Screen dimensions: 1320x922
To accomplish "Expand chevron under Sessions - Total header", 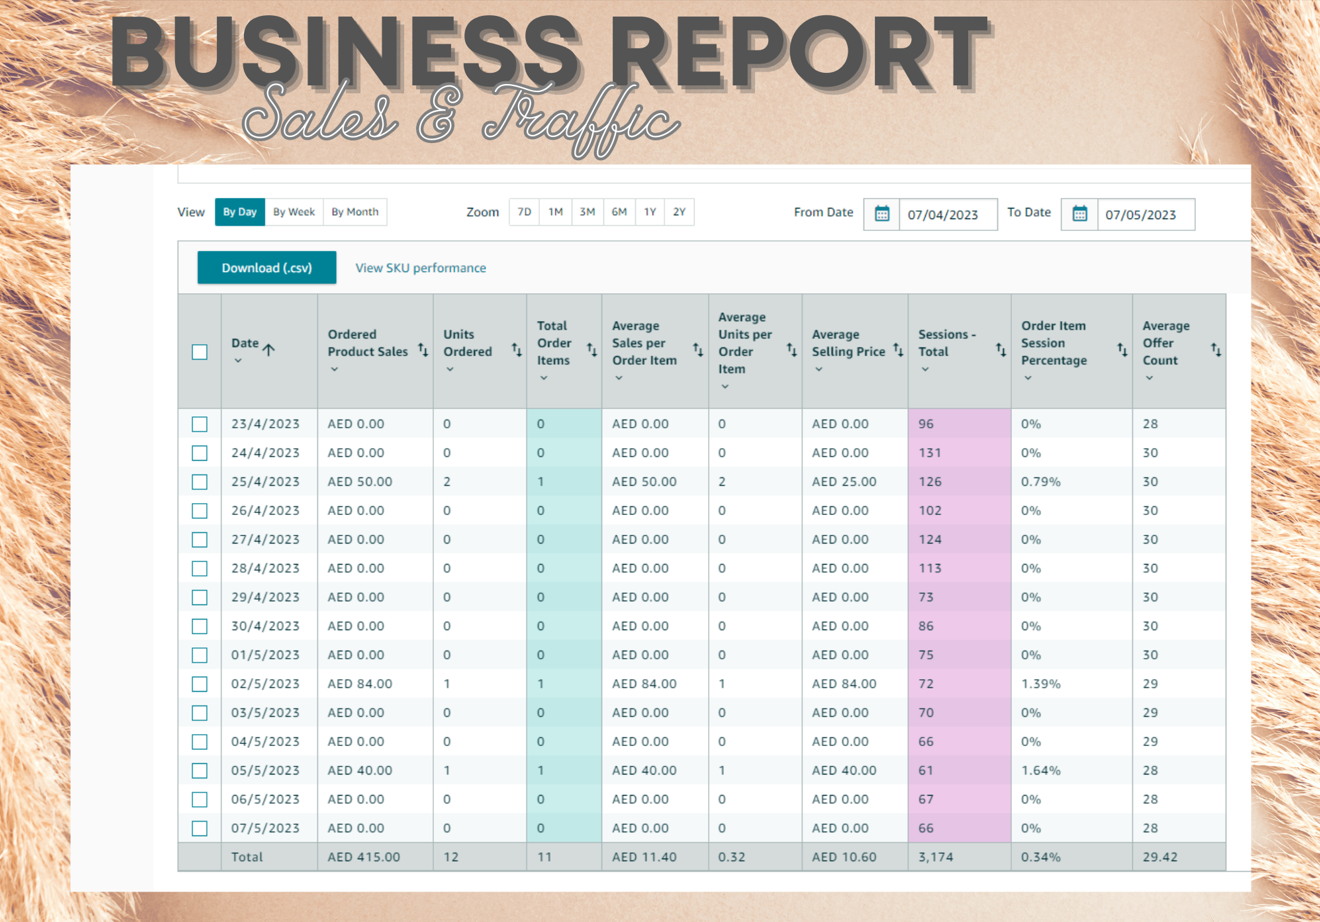I will [925, 369].
